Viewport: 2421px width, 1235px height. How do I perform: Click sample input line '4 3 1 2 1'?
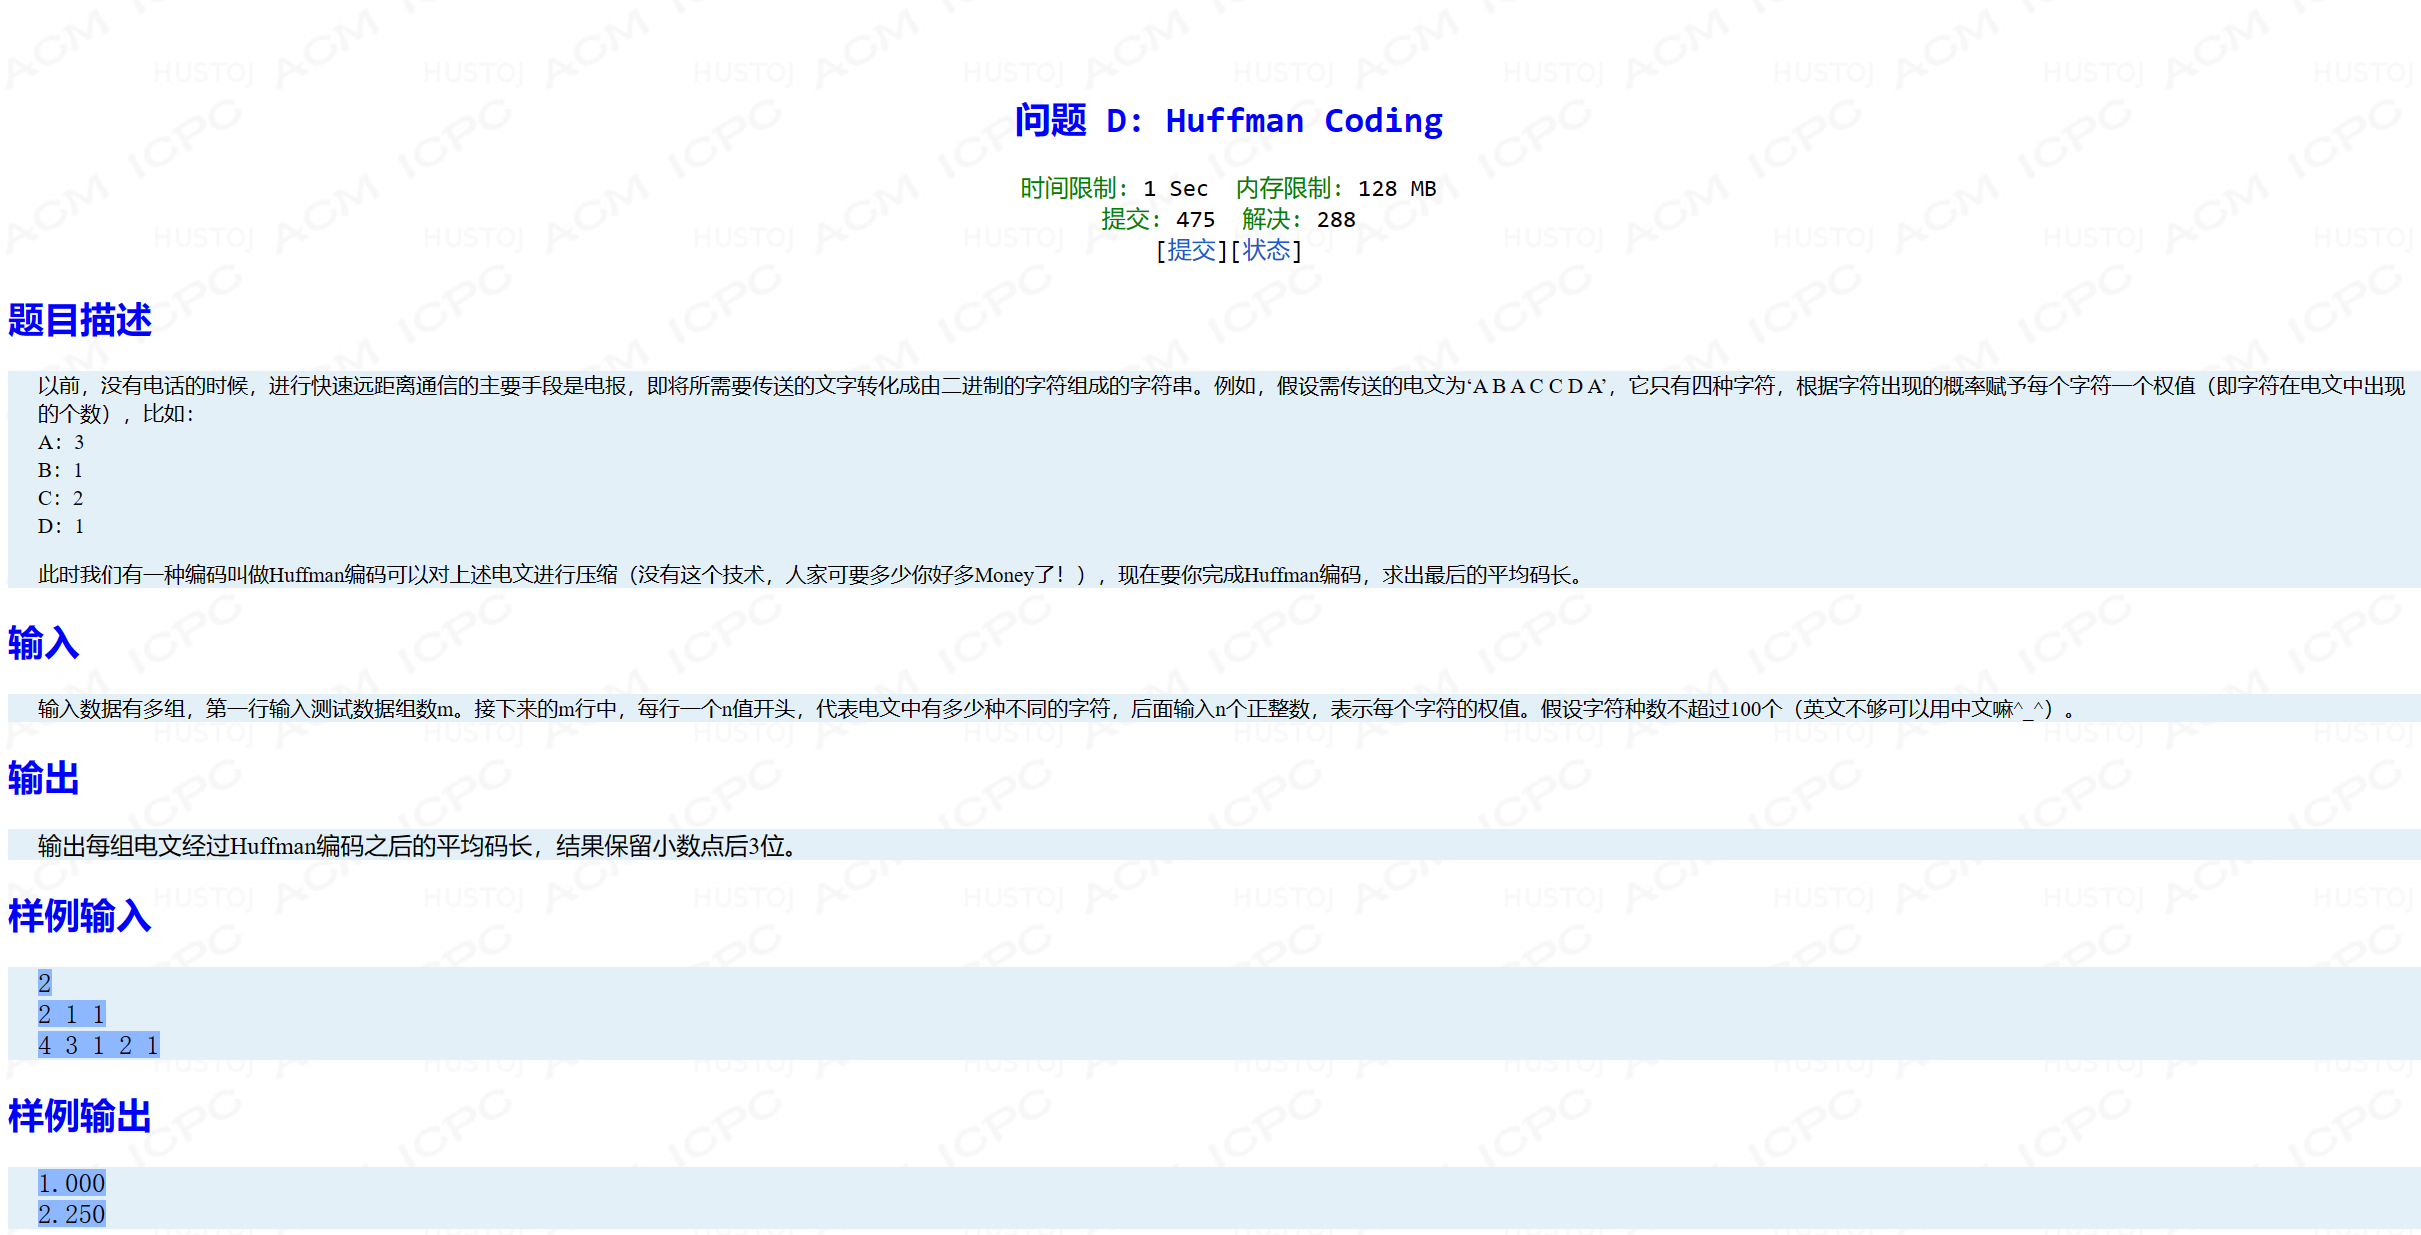(98, 1046)
